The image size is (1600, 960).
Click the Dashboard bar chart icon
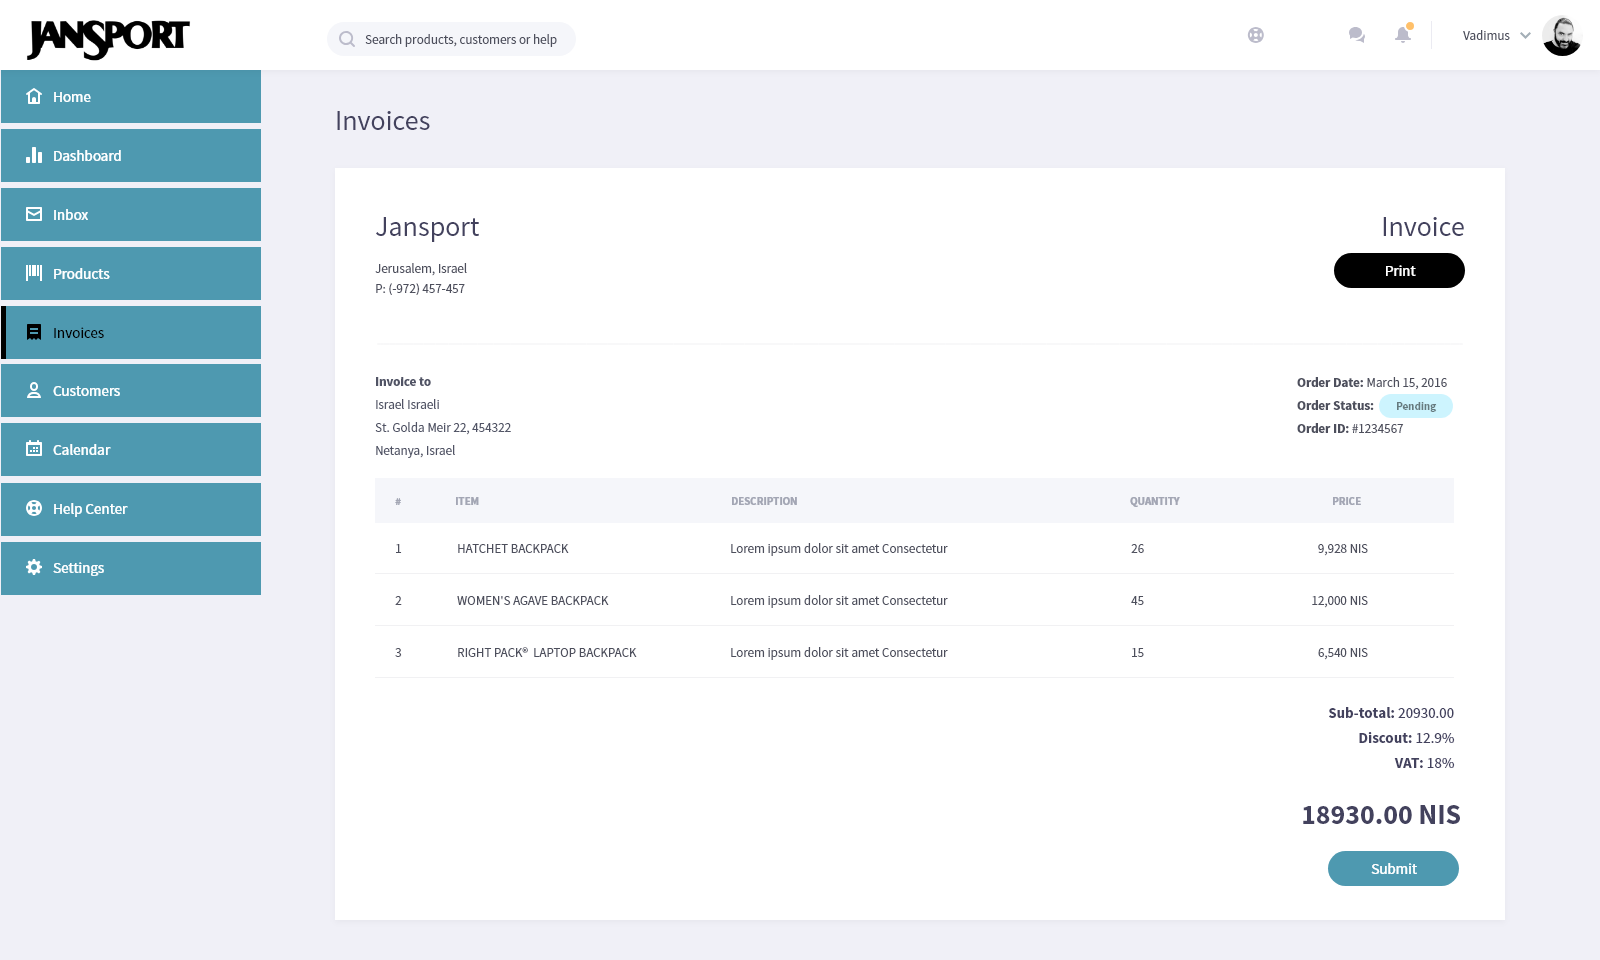pos(34,155)
